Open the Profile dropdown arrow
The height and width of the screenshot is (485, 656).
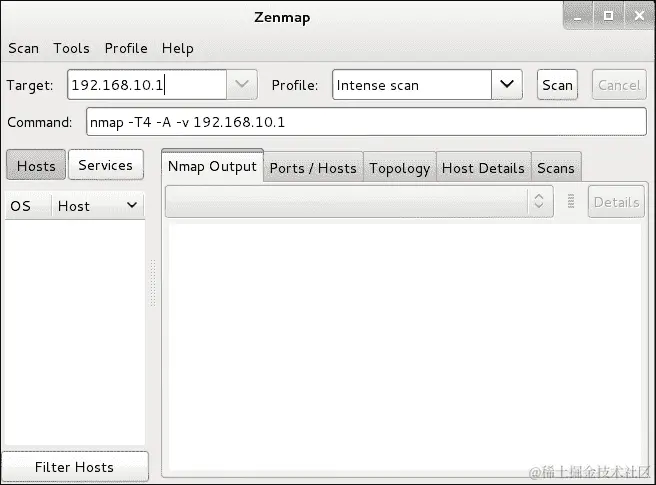pyautogui.click(x=507, y=85)
